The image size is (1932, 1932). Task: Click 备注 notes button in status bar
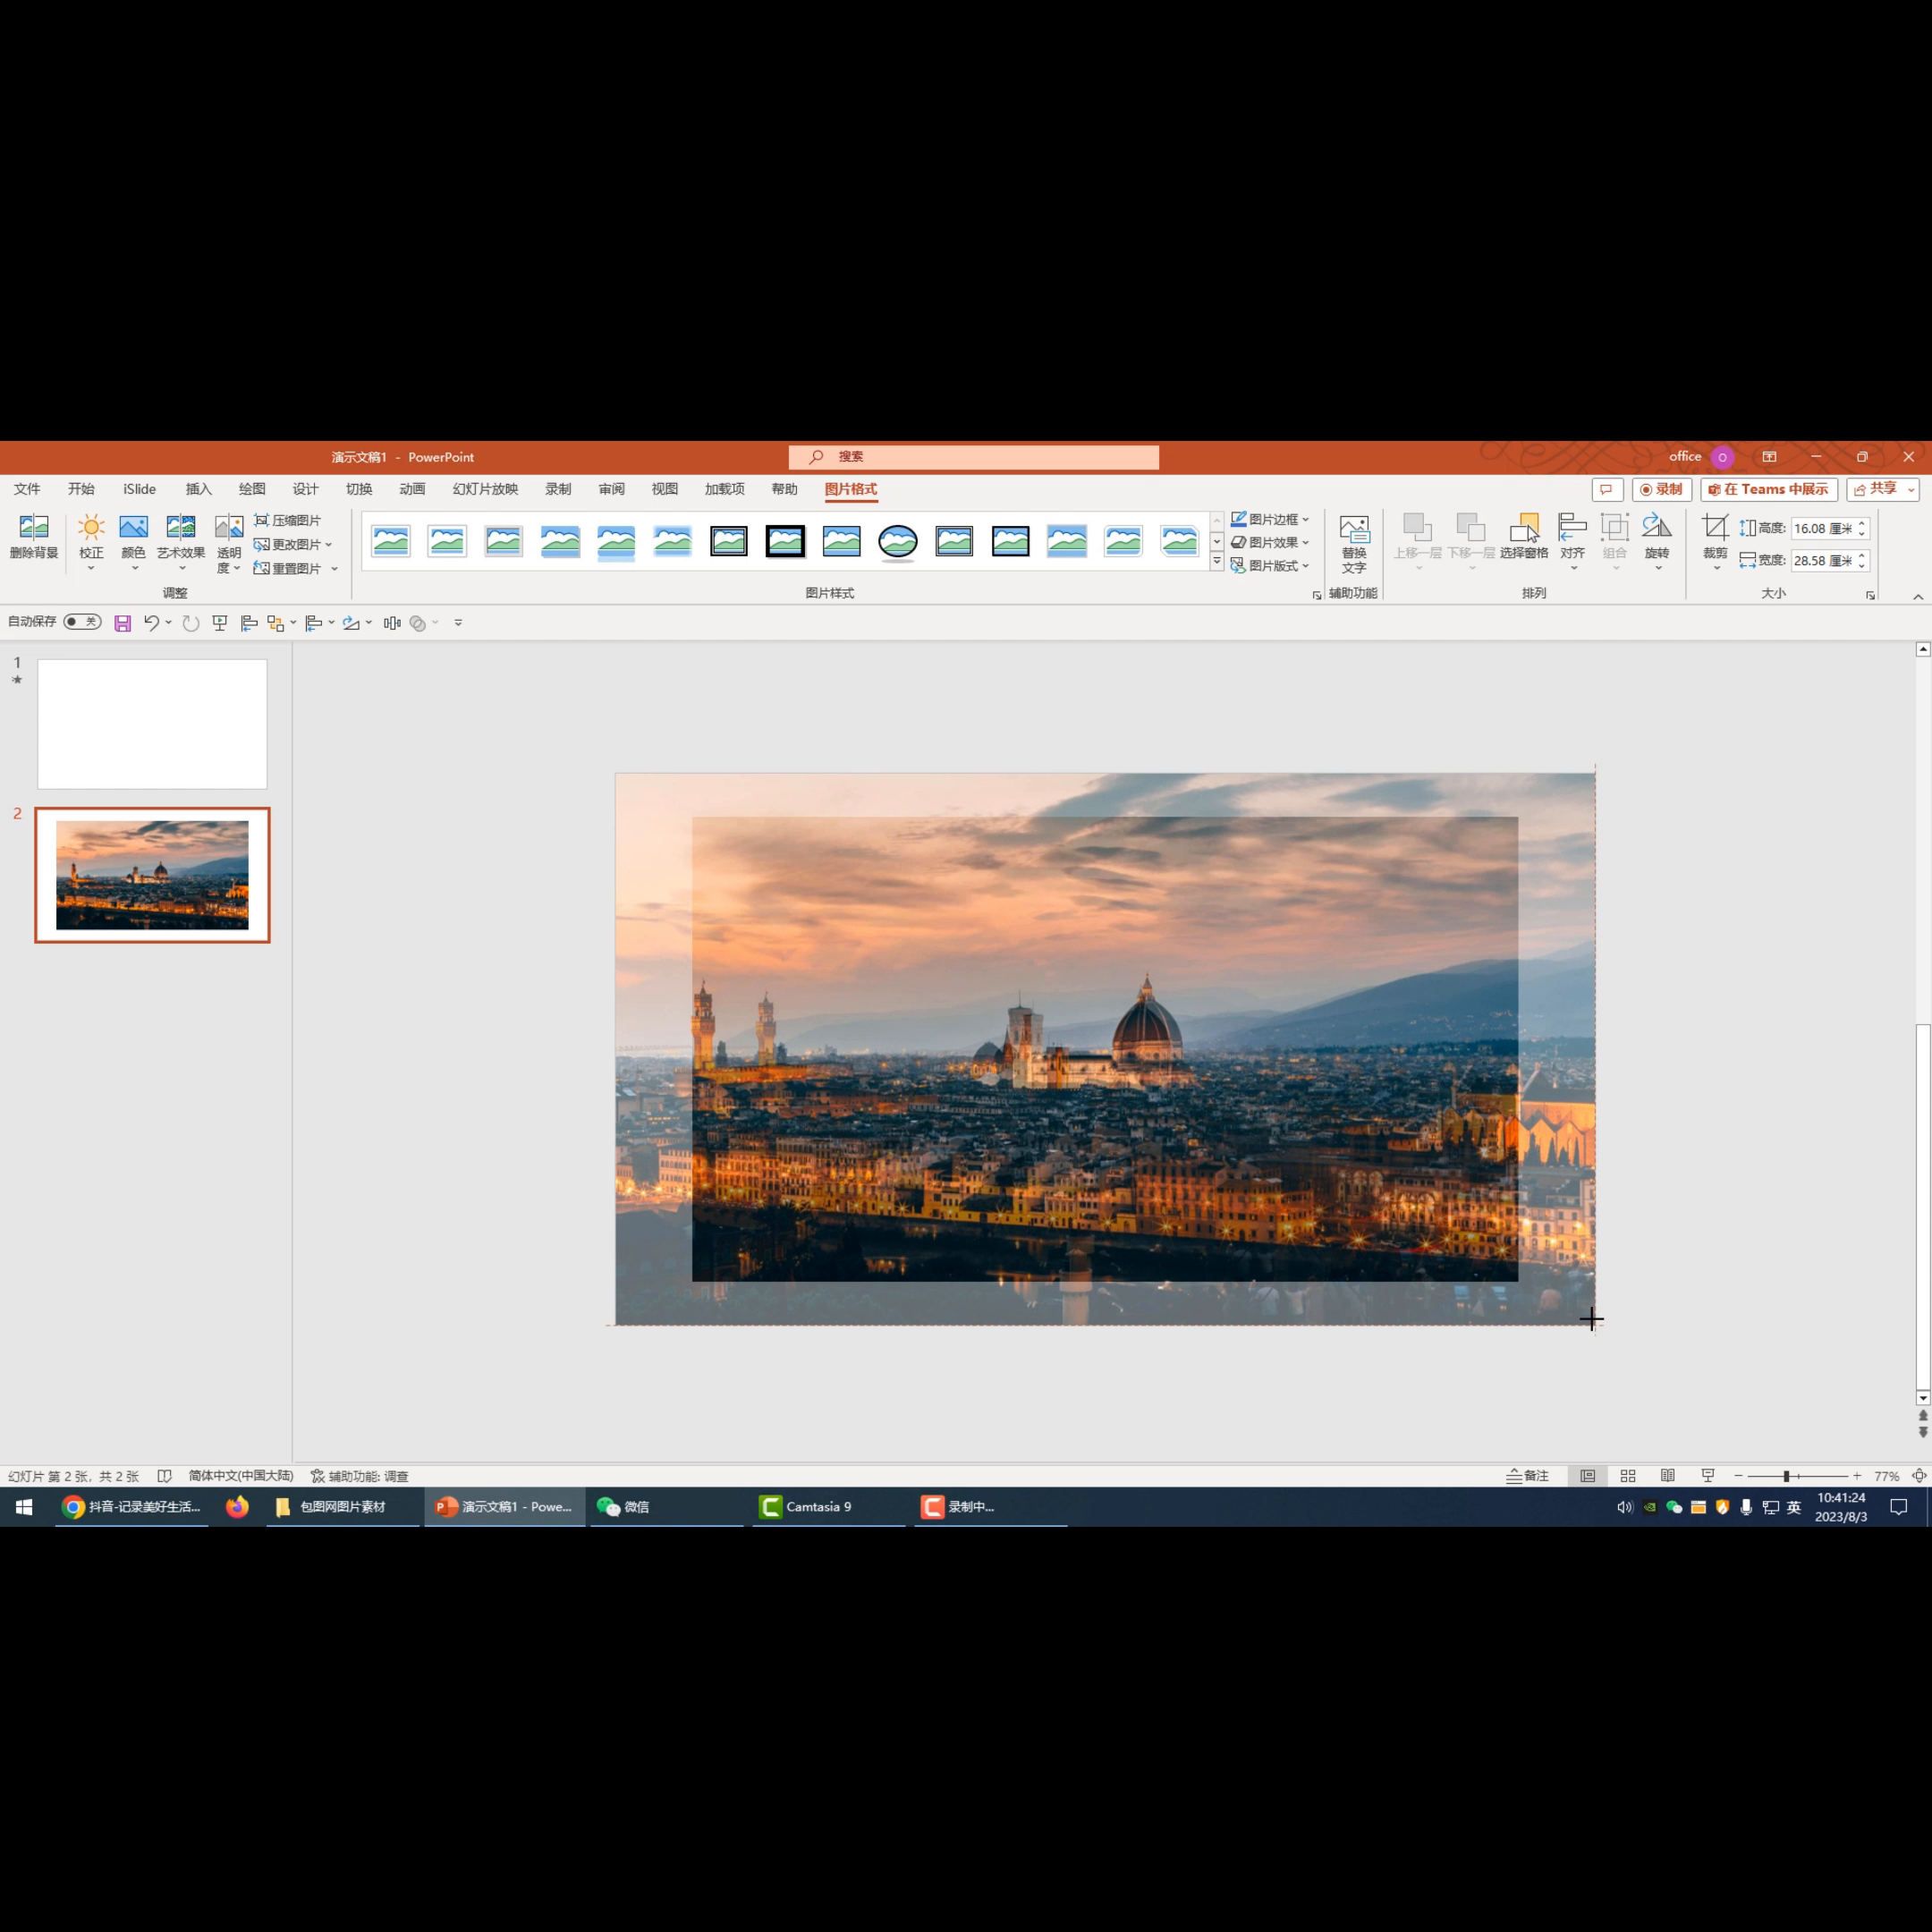pos(1528,1476)
